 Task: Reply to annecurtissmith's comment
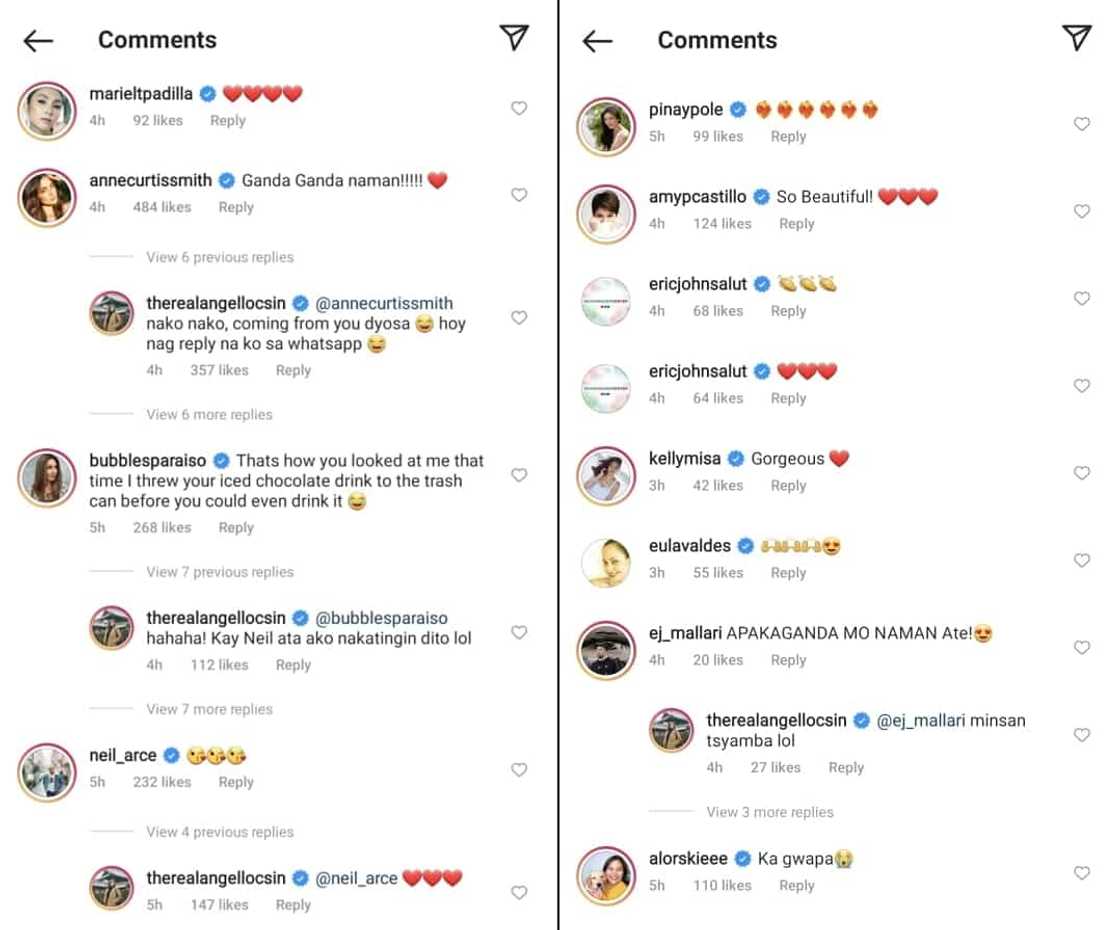coord(236,207)
